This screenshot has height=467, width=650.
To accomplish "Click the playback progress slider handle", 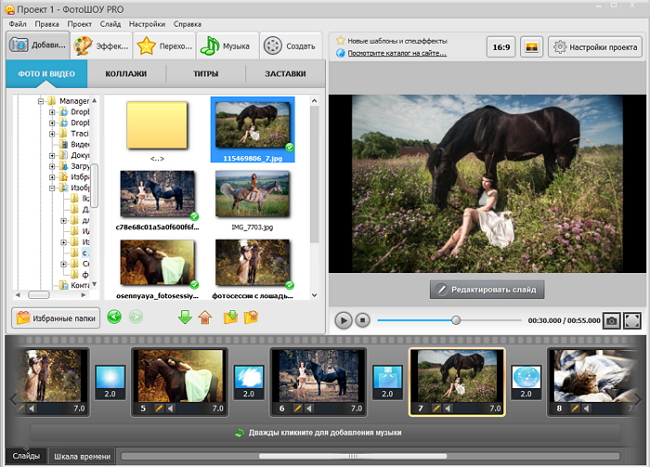I will tap(456, 320).
